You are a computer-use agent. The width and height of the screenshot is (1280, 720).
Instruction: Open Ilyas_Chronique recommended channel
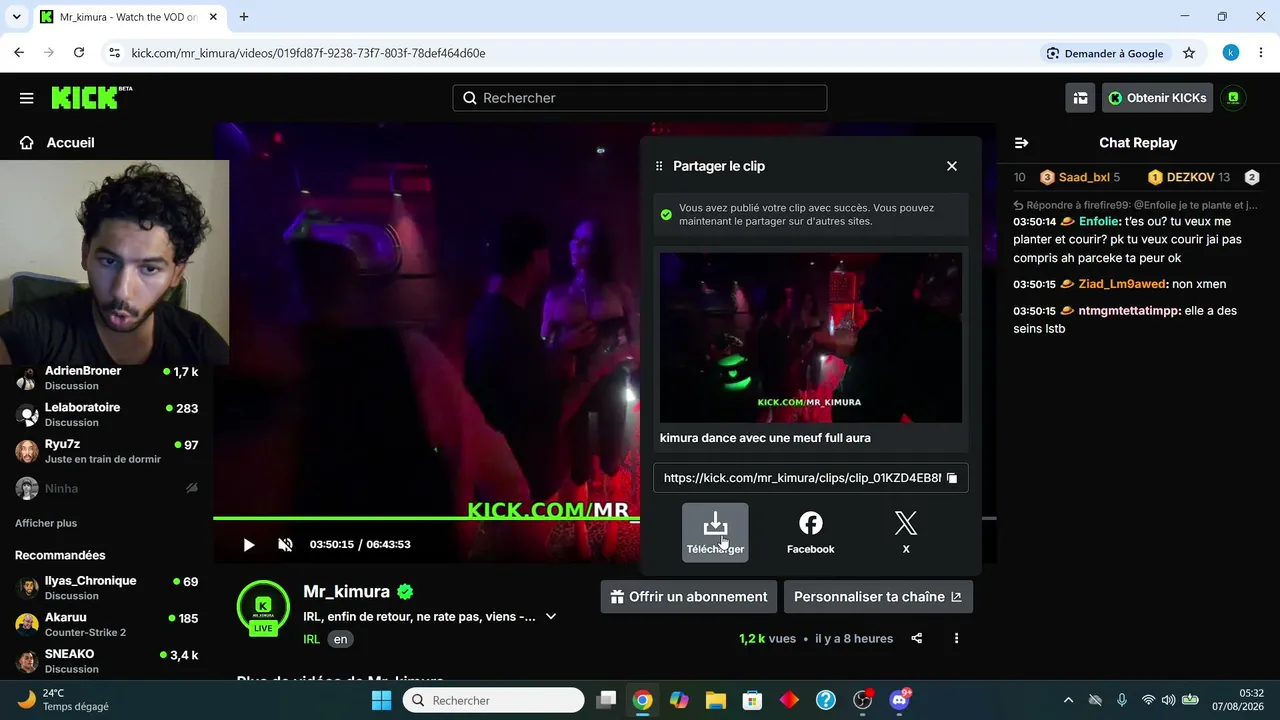click(x=107, y=588)
